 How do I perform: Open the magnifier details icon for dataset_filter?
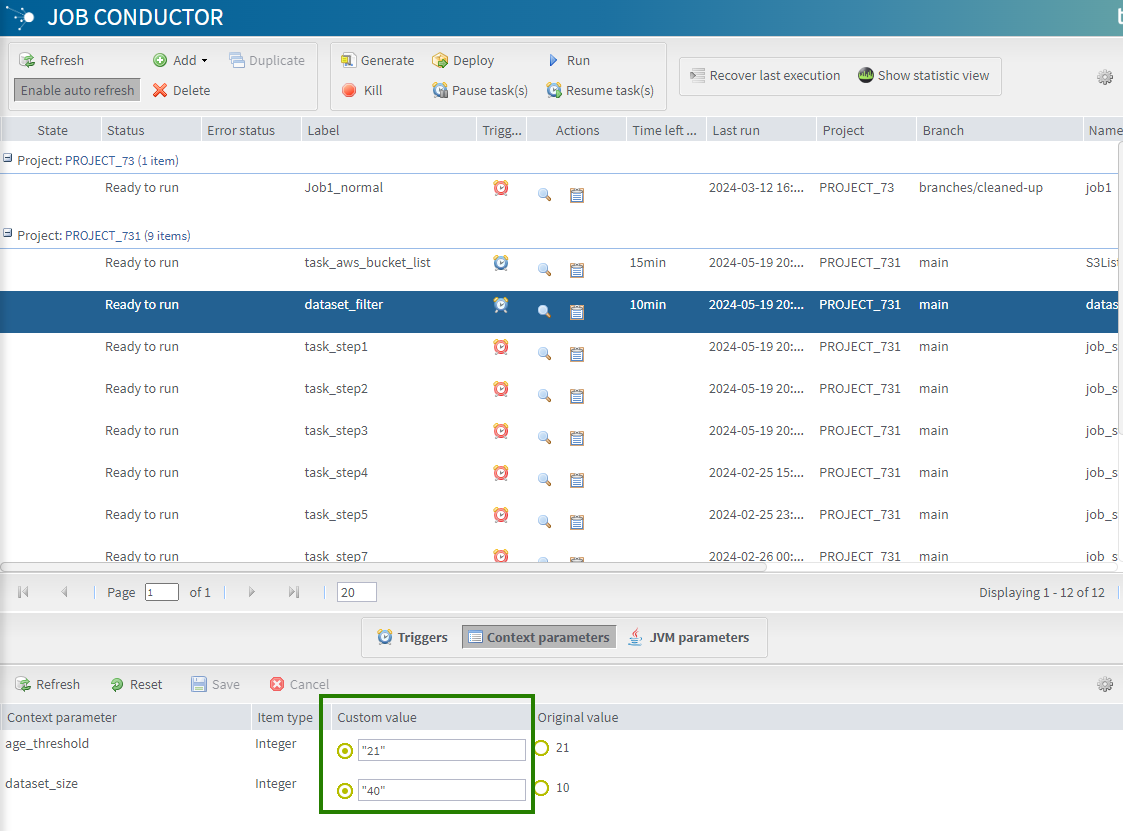point(544,311)
